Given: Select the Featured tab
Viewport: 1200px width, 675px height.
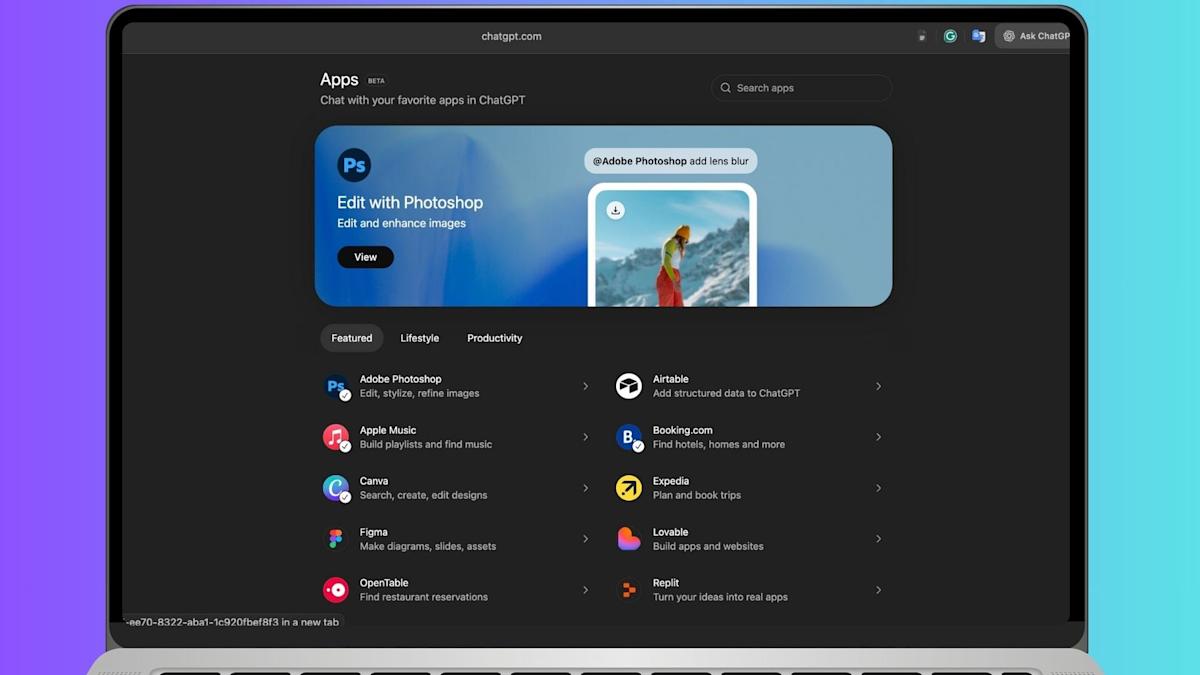Looking at the screenshot, I should pyautogui.click(x=351, y=338).
